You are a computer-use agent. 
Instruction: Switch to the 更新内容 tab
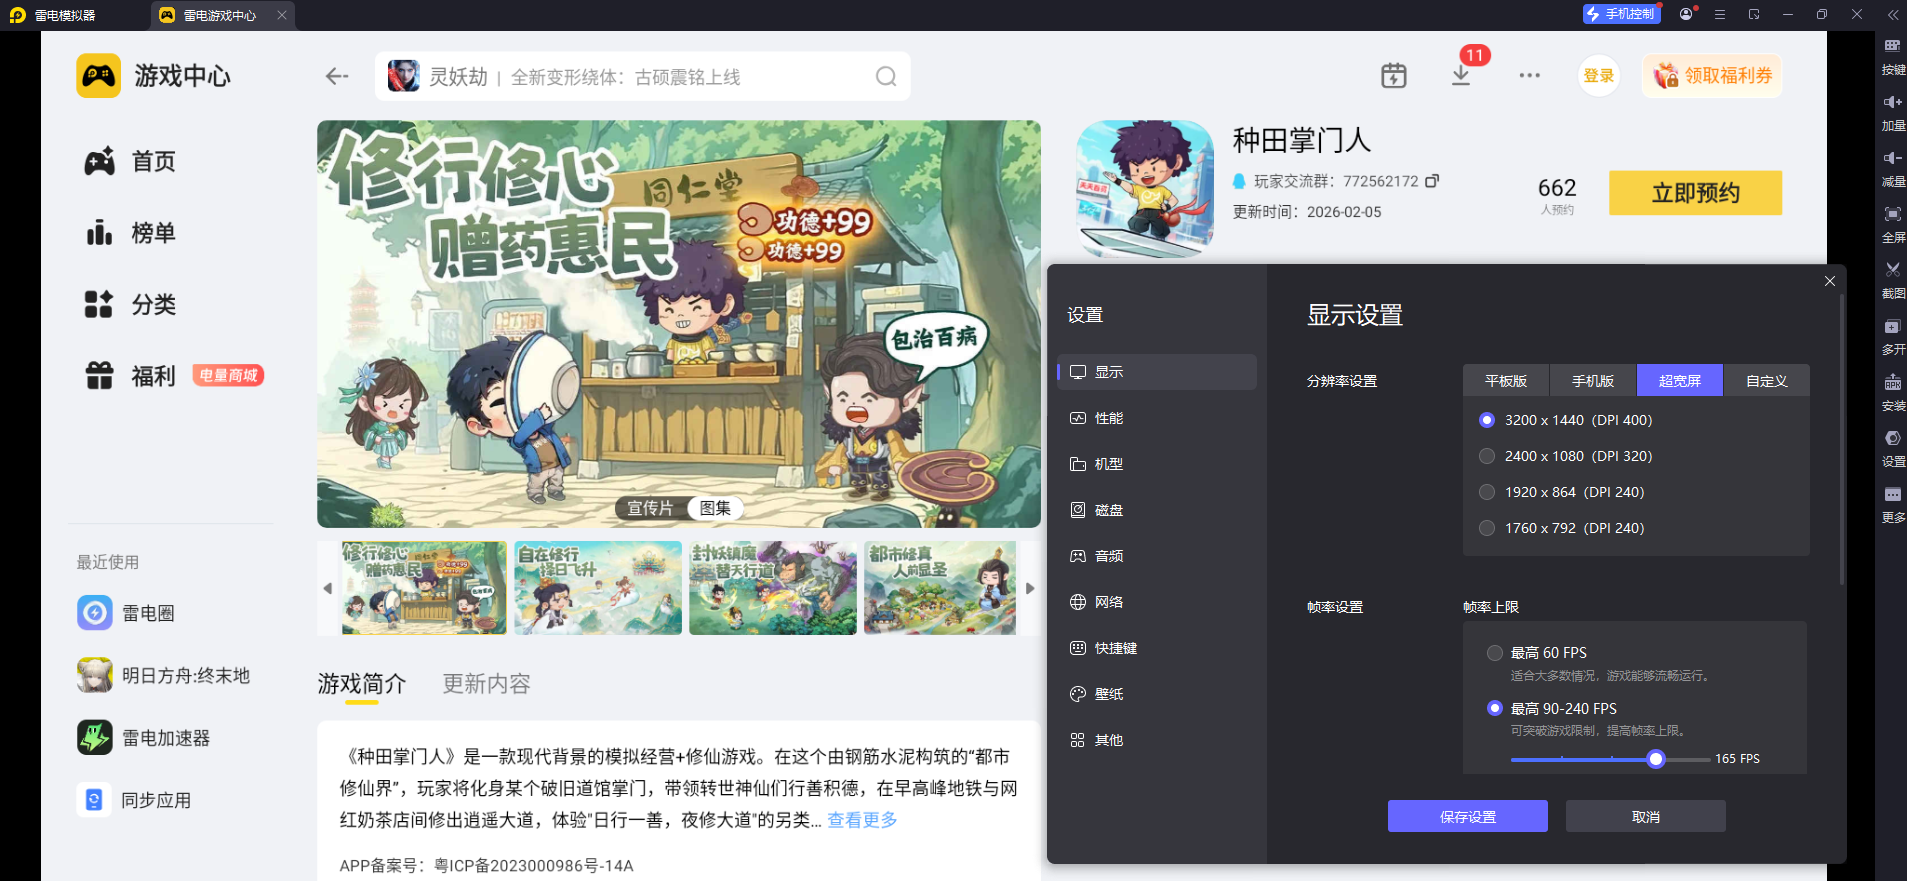coord(487,684)
